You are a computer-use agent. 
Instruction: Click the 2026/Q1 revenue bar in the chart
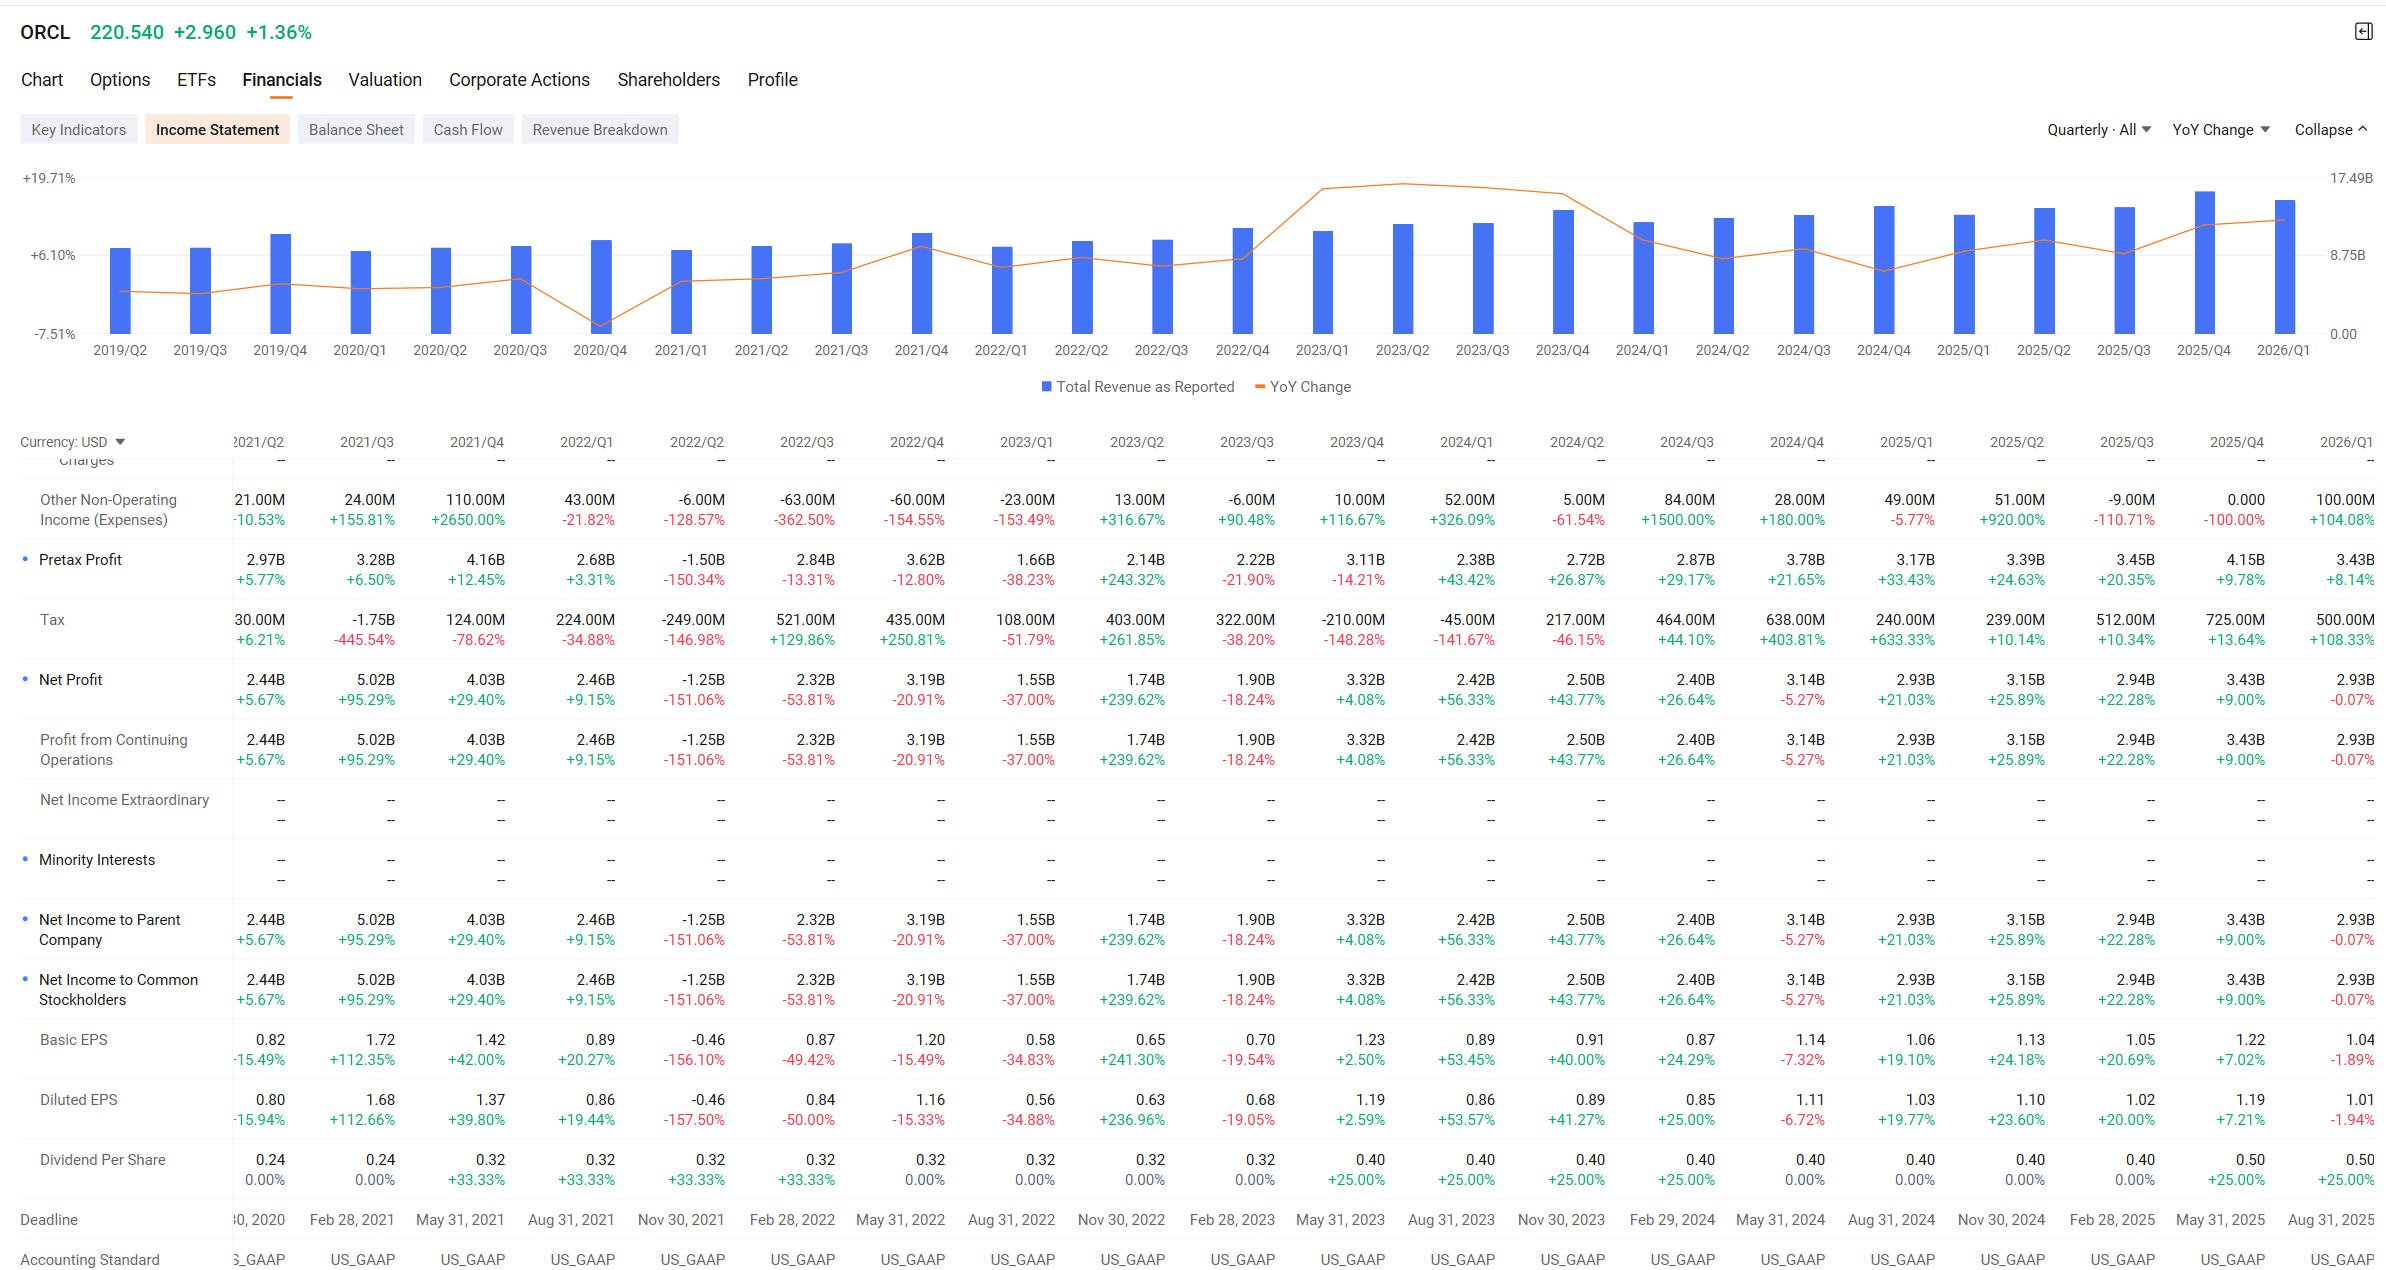2284,266
